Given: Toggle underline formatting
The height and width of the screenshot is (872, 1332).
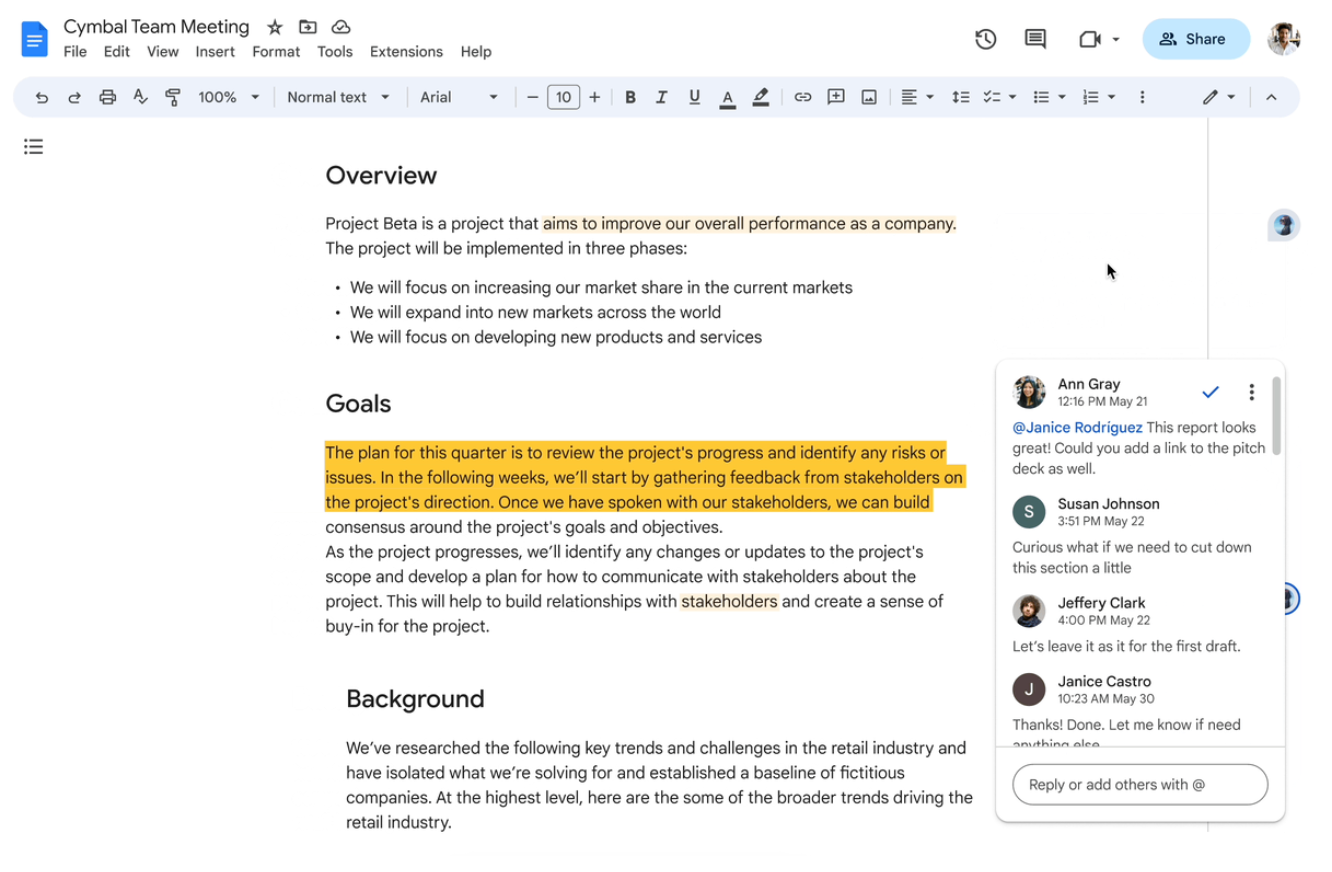Looking at the screenshot, I should pyautogui.click(x=694, y=97).
